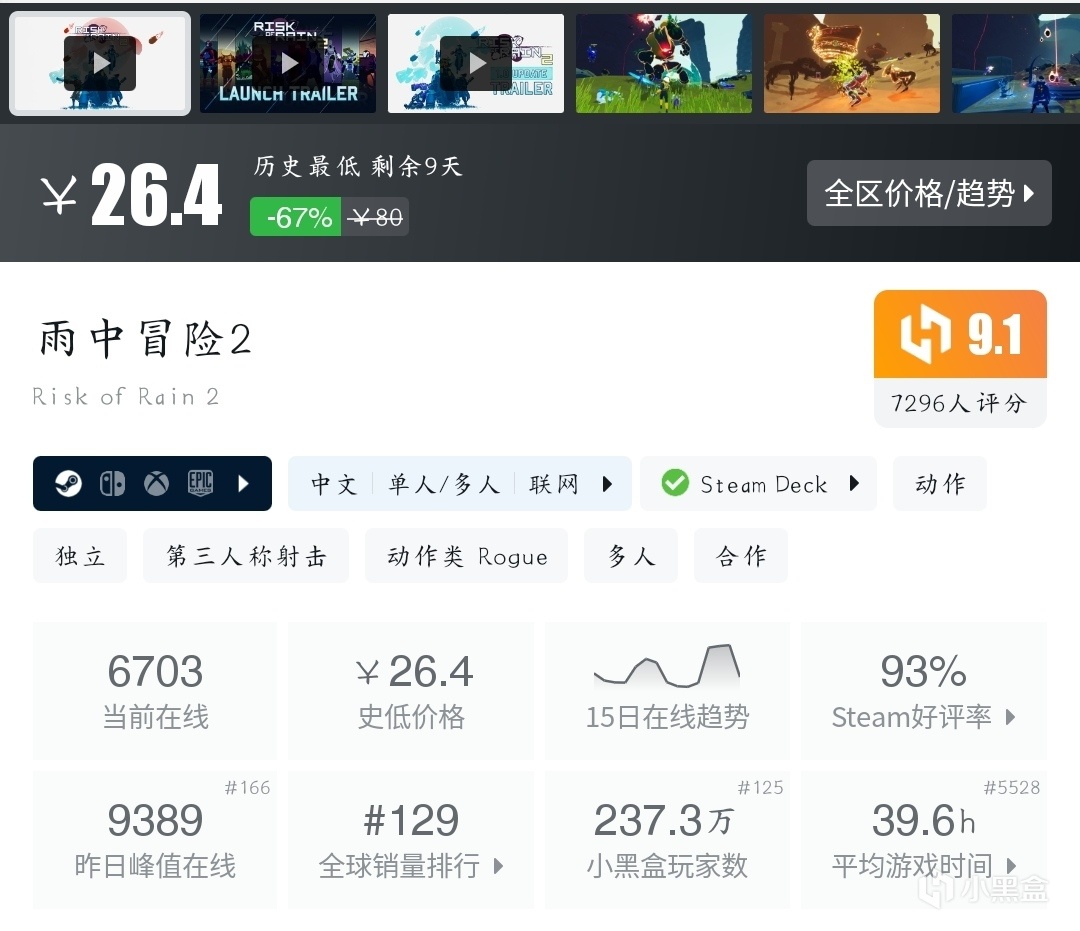Screen dimensions: 1080x931
Task: Open the cut-off dark blue screenshot
Action: tap(1016, 63)
